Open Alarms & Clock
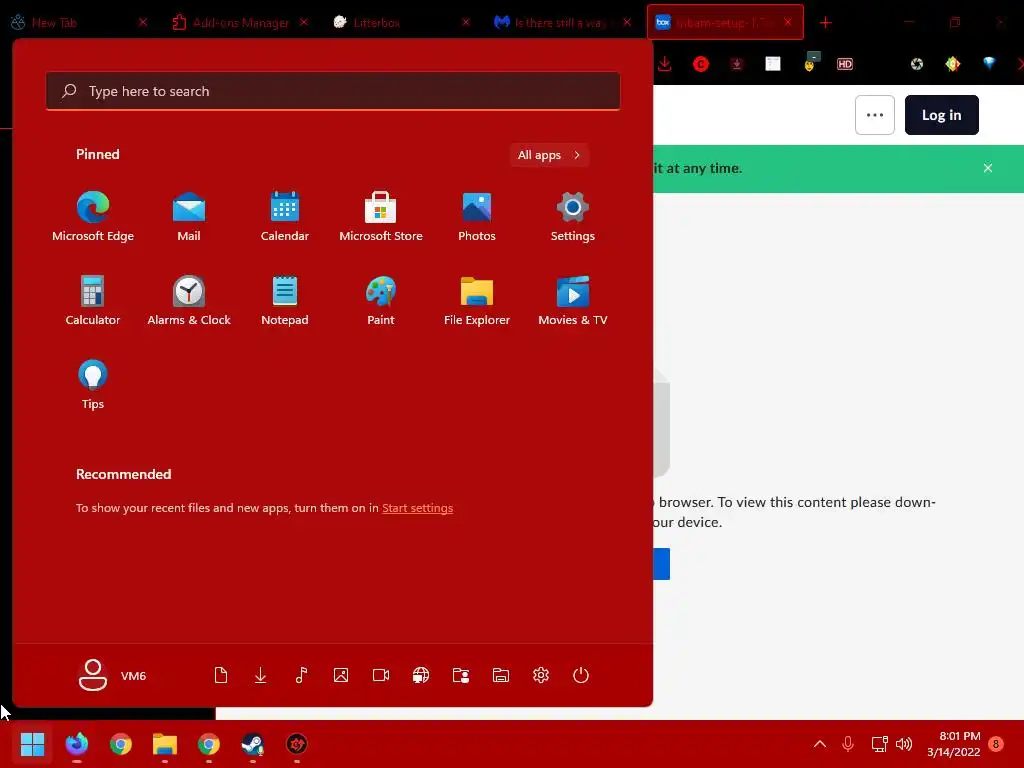Image resolution: width=1024 pixels, height=768 pixels. tap(189, 300)
